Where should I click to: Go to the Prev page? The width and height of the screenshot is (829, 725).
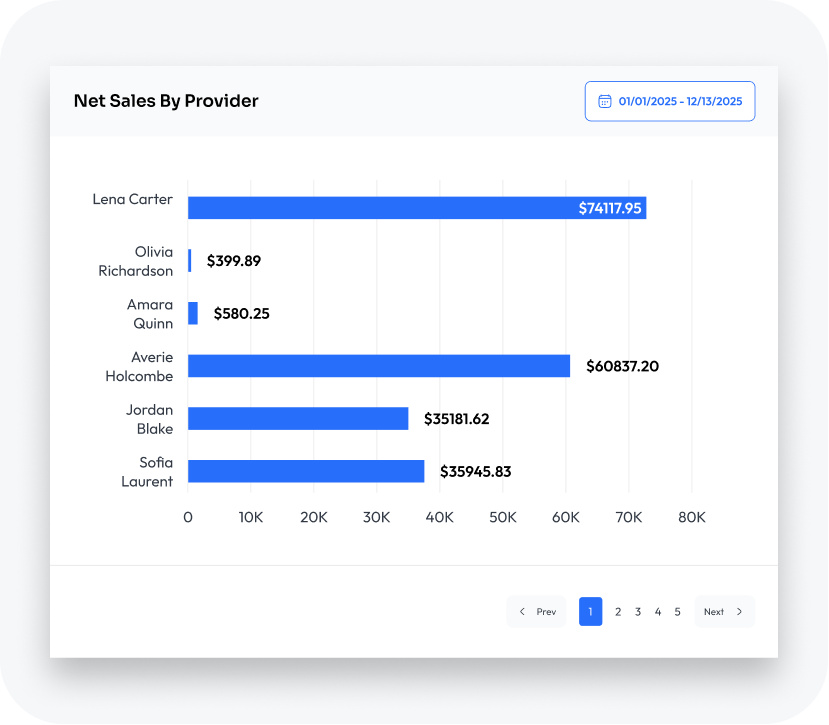[537, 612]
